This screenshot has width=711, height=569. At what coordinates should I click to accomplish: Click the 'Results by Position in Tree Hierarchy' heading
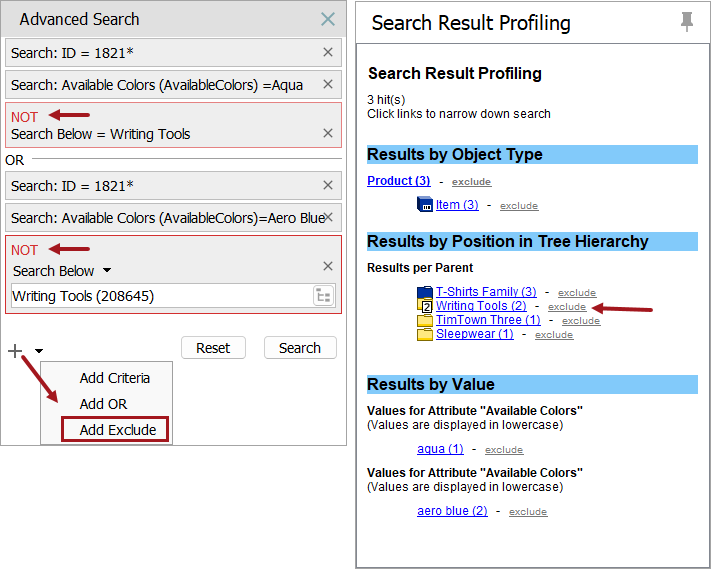(507, 241)
